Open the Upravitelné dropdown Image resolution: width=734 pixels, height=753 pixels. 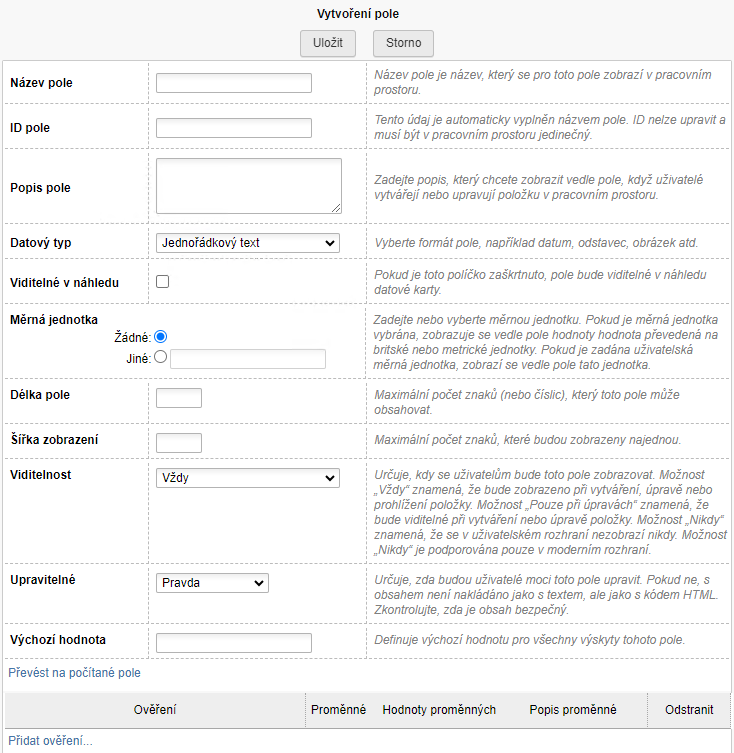[212, 582]
